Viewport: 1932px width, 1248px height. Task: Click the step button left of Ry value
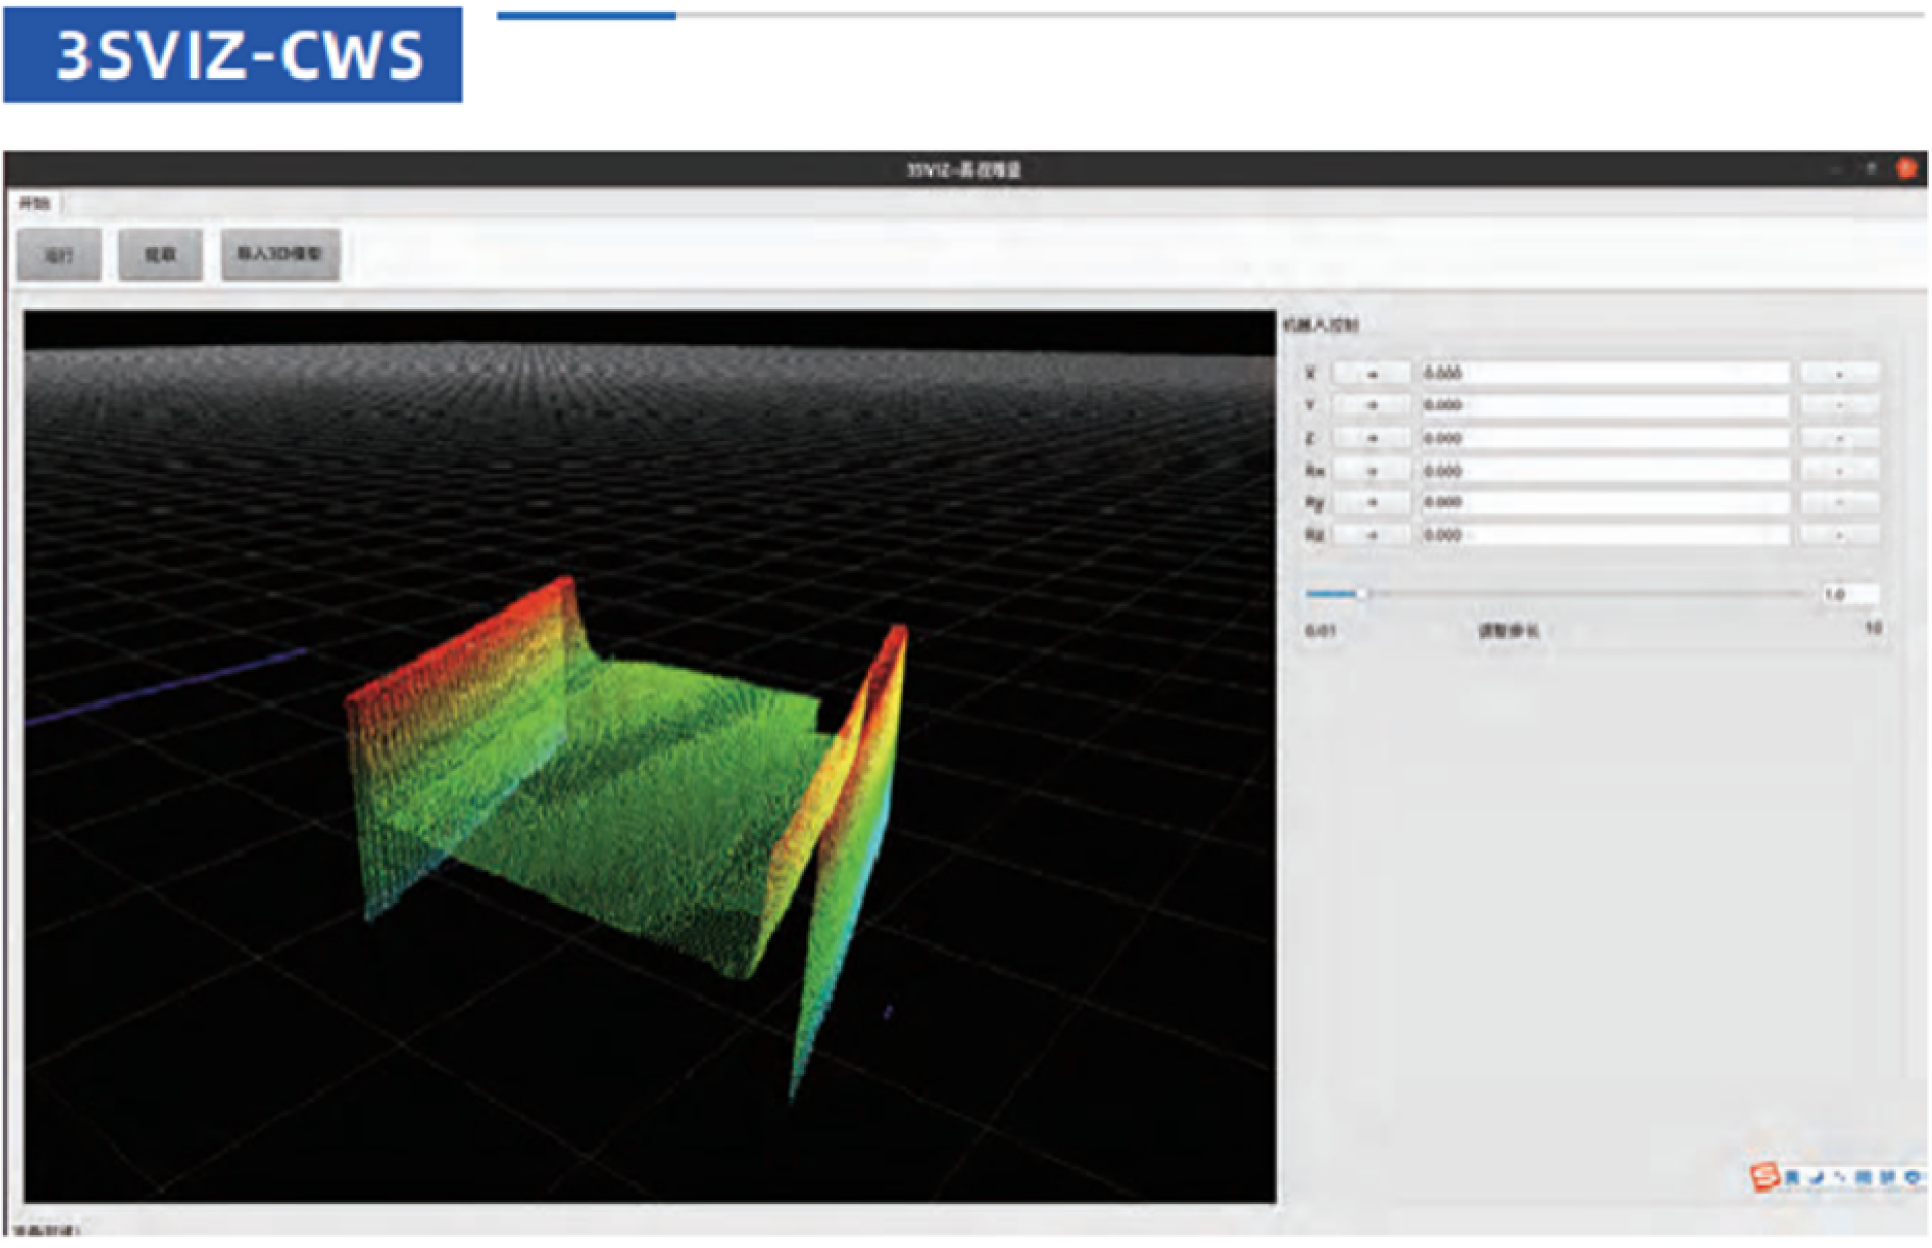(x=1371, y=502)
